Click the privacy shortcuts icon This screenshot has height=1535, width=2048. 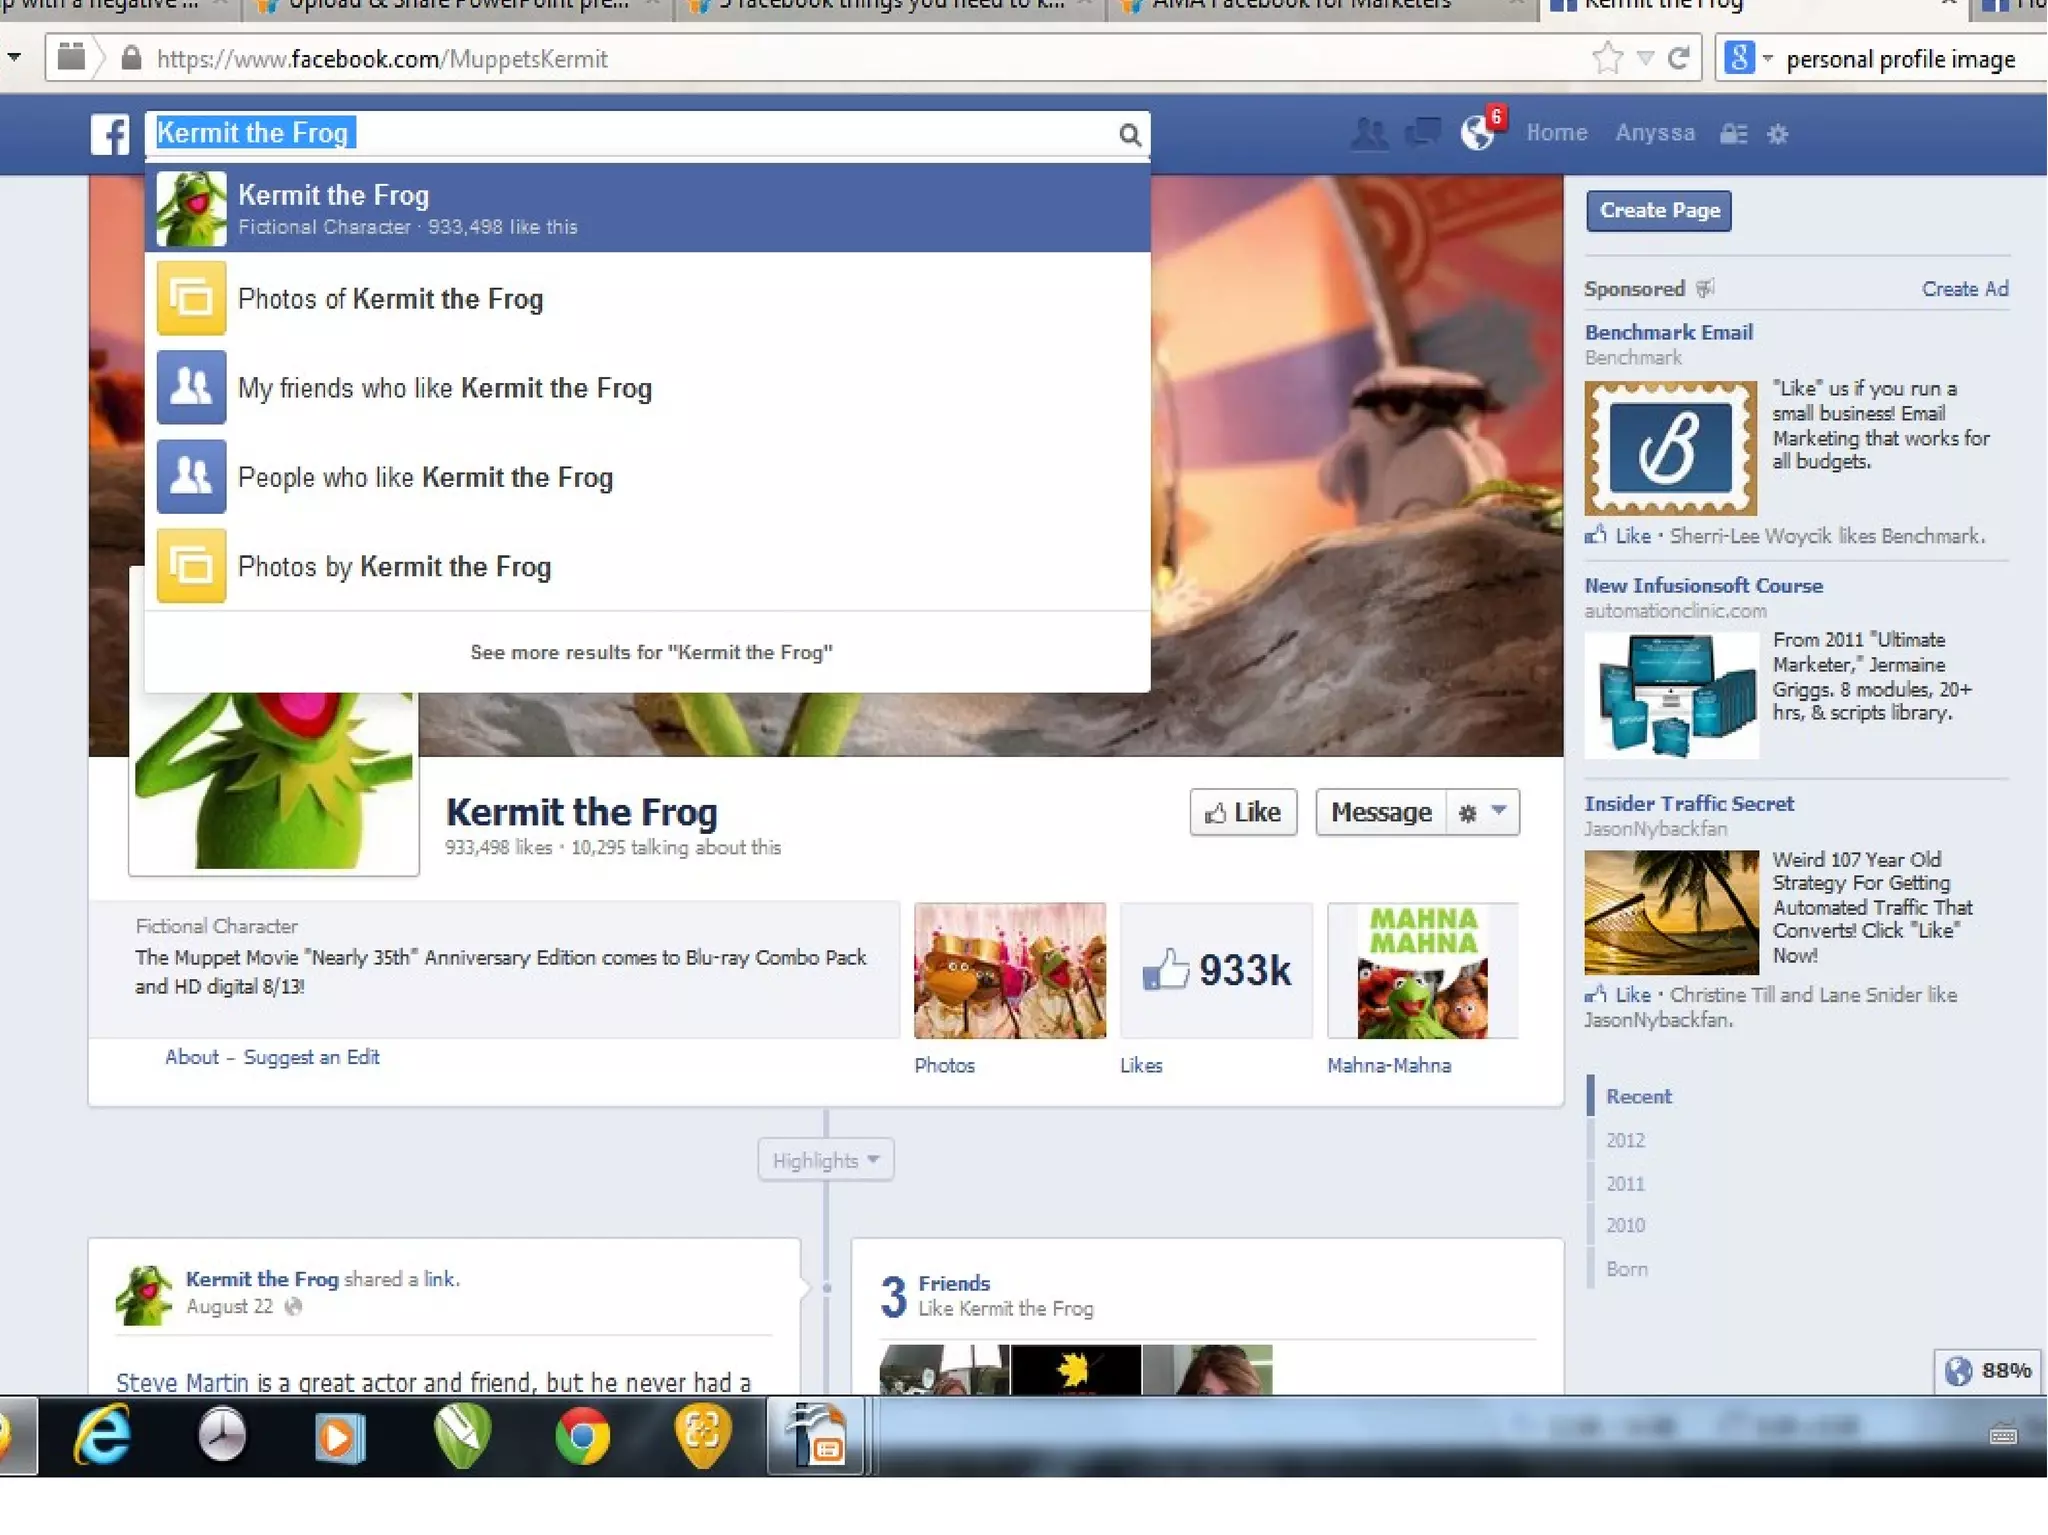click(x=1733, y=134)
